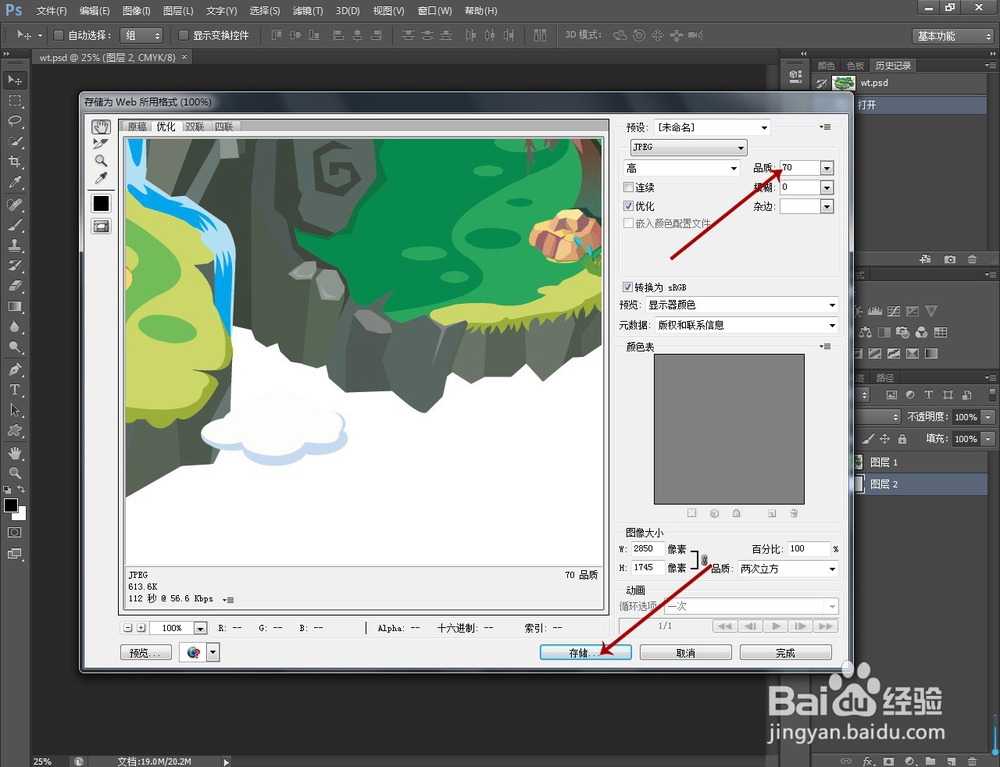Select the Clone Stamp tool

tap(15, 245)
